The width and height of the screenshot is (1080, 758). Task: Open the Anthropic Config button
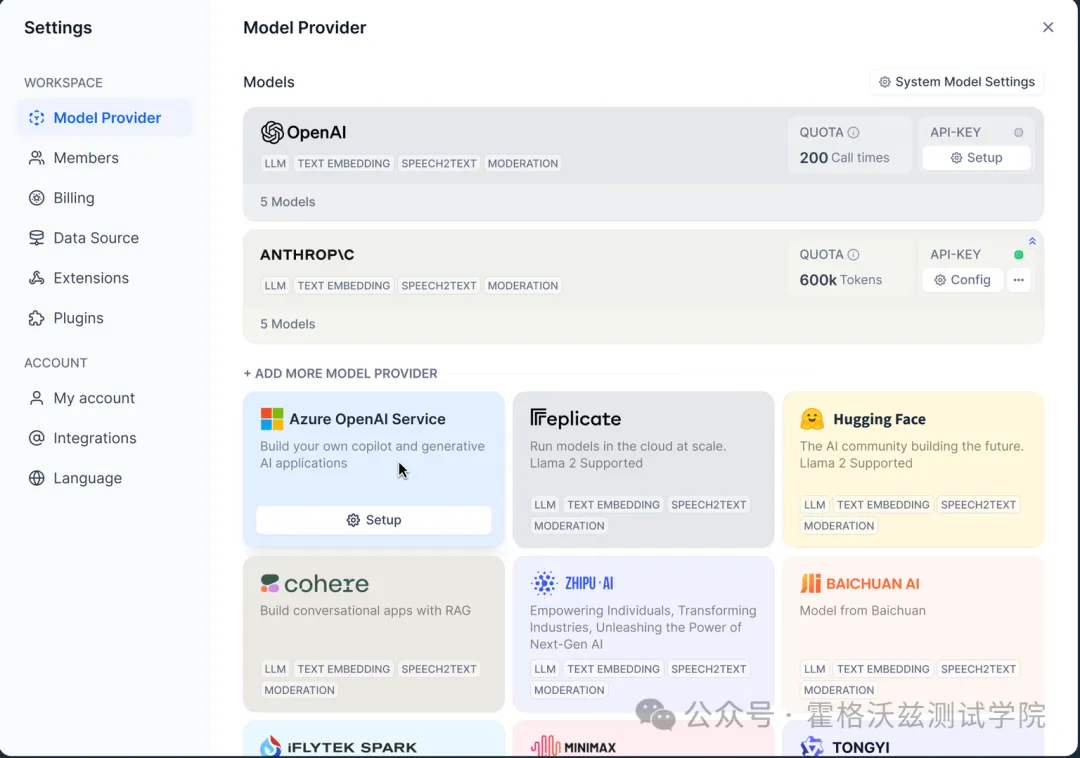(962, 280)
